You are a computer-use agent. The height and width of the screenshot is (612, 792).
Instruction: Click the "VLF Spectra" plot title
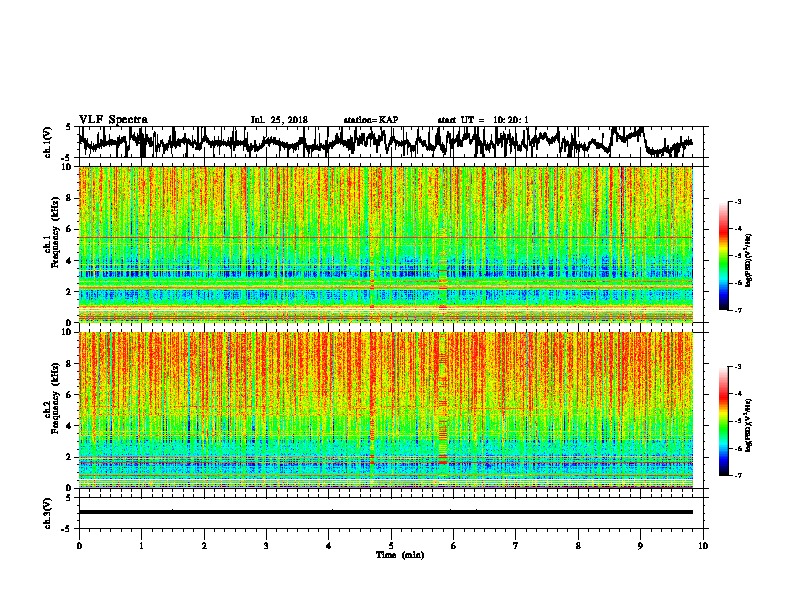(x=113, y=120)
